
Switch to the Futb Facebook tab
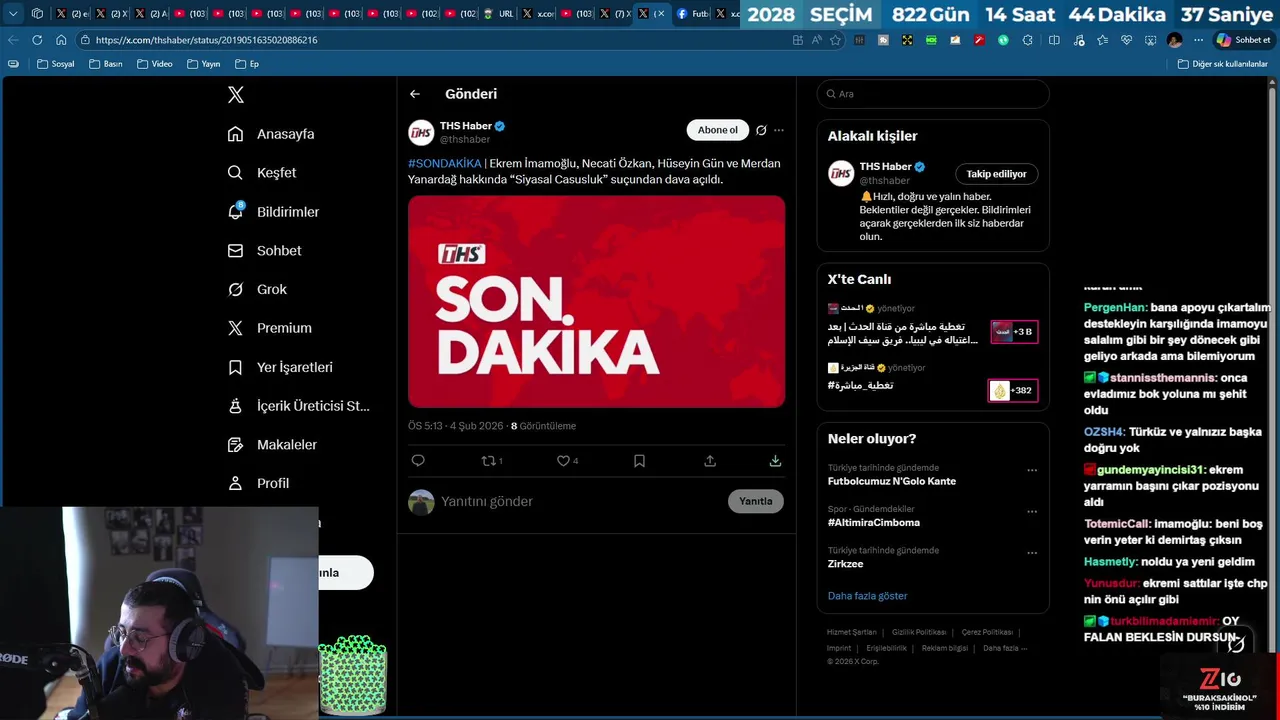(693, 14)
